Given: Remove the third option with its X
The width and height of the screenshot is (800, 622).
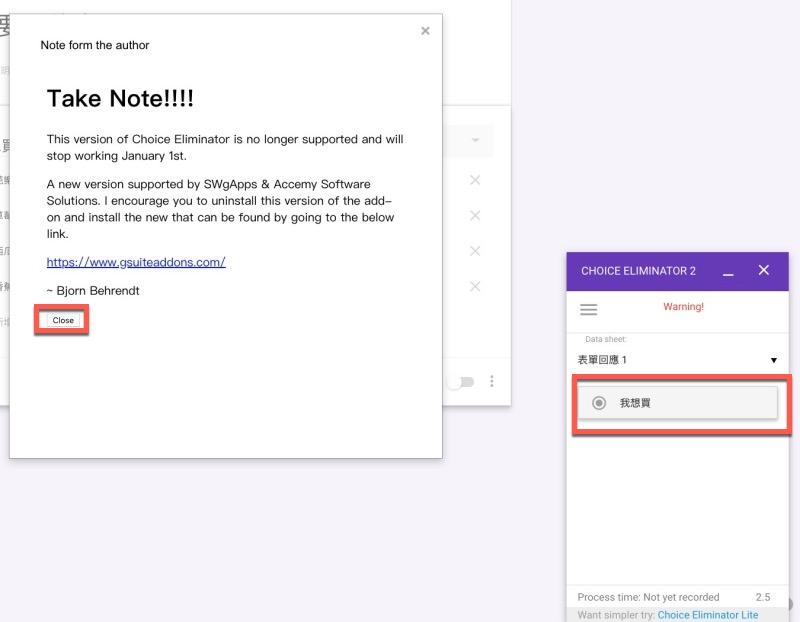Looking at the screenshot, I should 474,251.
